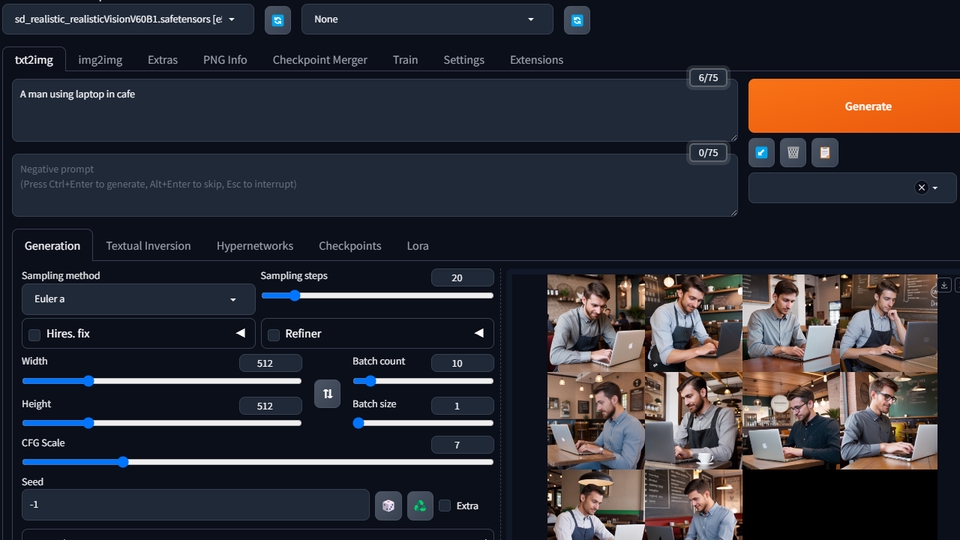Image resolution: width=960 pixels, height=540 pixels.
Task: Click the clipboard apply-styles icon
Action: (825, 152)
